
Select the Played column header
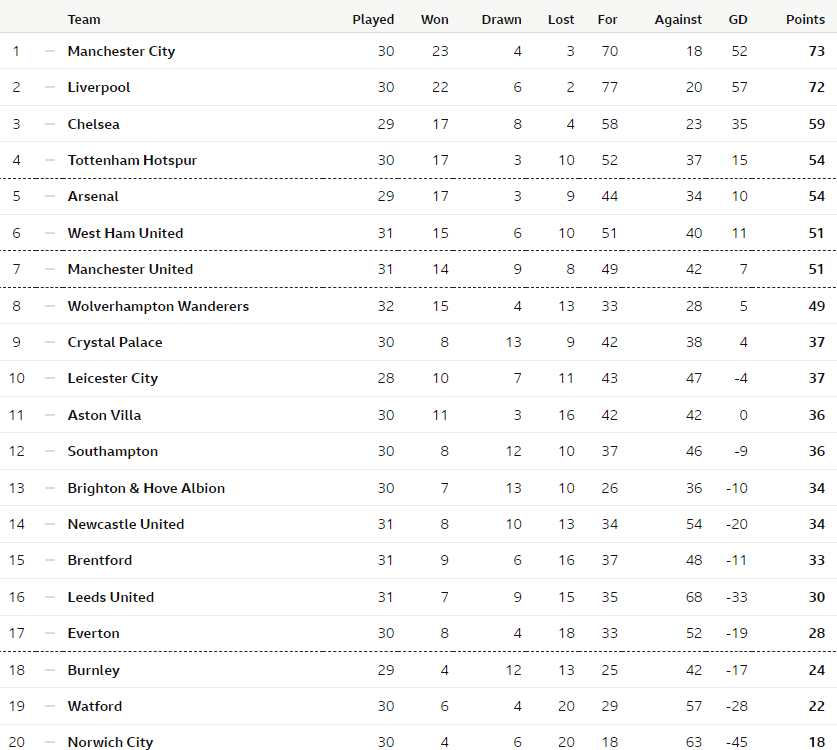click(373, 20)
